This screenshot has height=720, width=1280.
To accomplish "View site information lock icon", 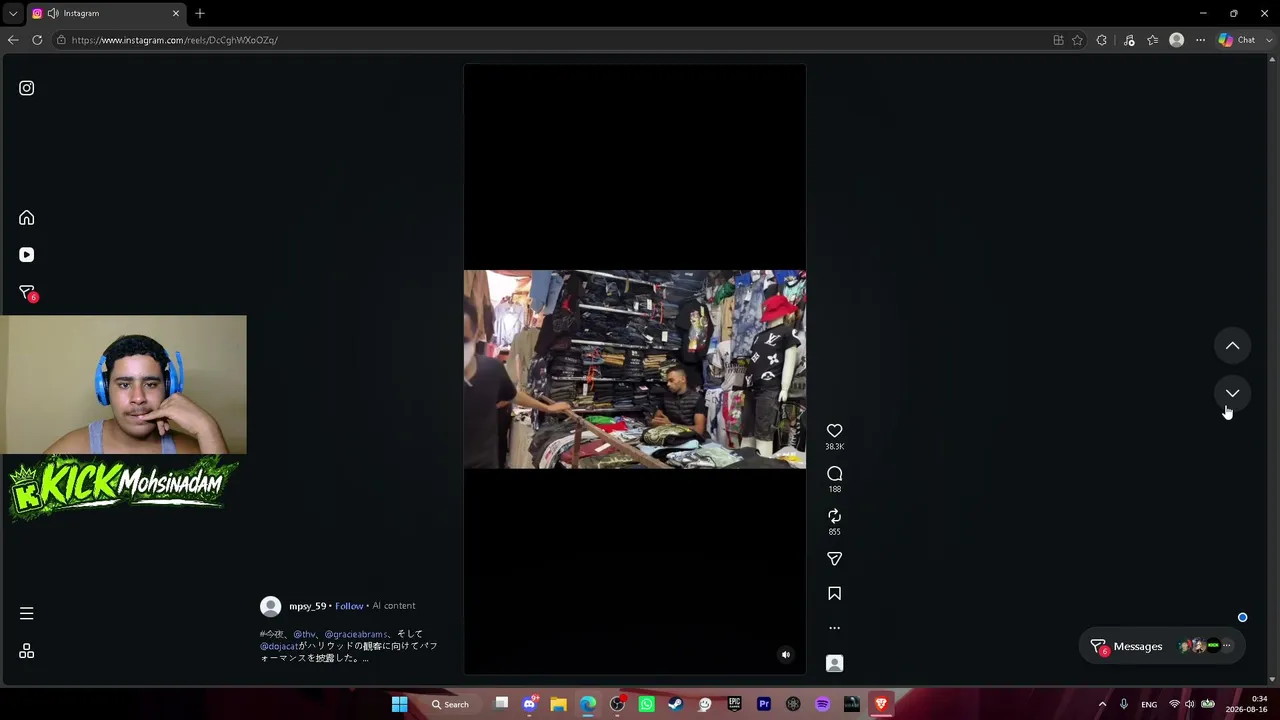I will pyautogui.click(x=61, y=40).
